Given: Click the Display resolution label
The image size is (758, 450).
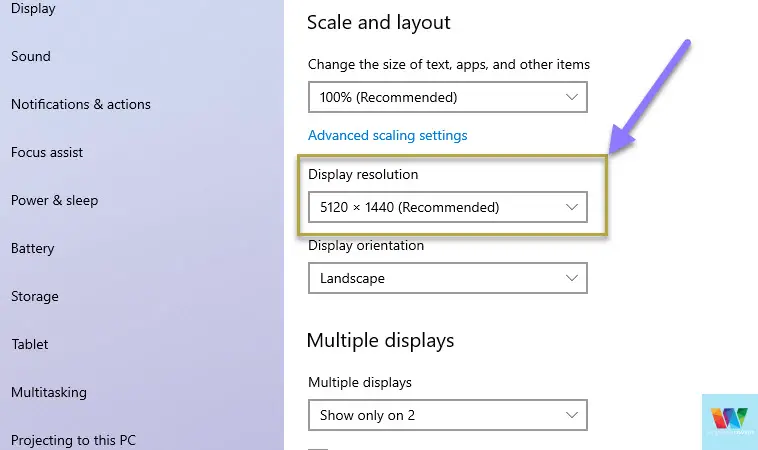Looking at the screenshot, I should (363, 174).
